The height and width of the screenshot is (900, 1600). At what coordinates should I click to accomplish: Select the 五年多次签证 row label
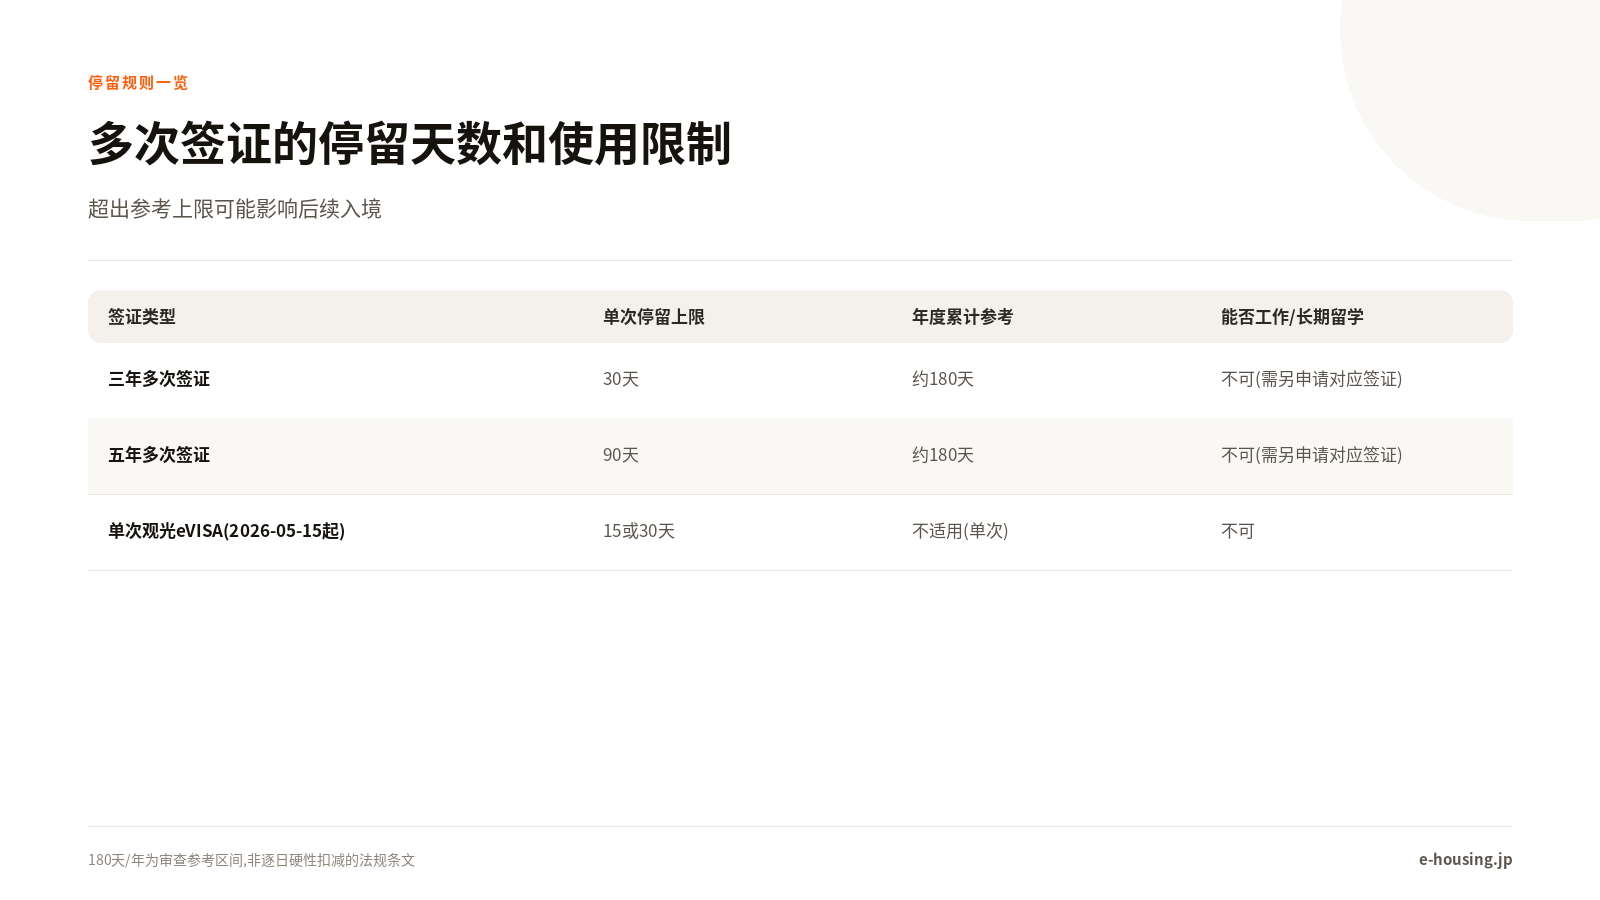pos(159,455)
